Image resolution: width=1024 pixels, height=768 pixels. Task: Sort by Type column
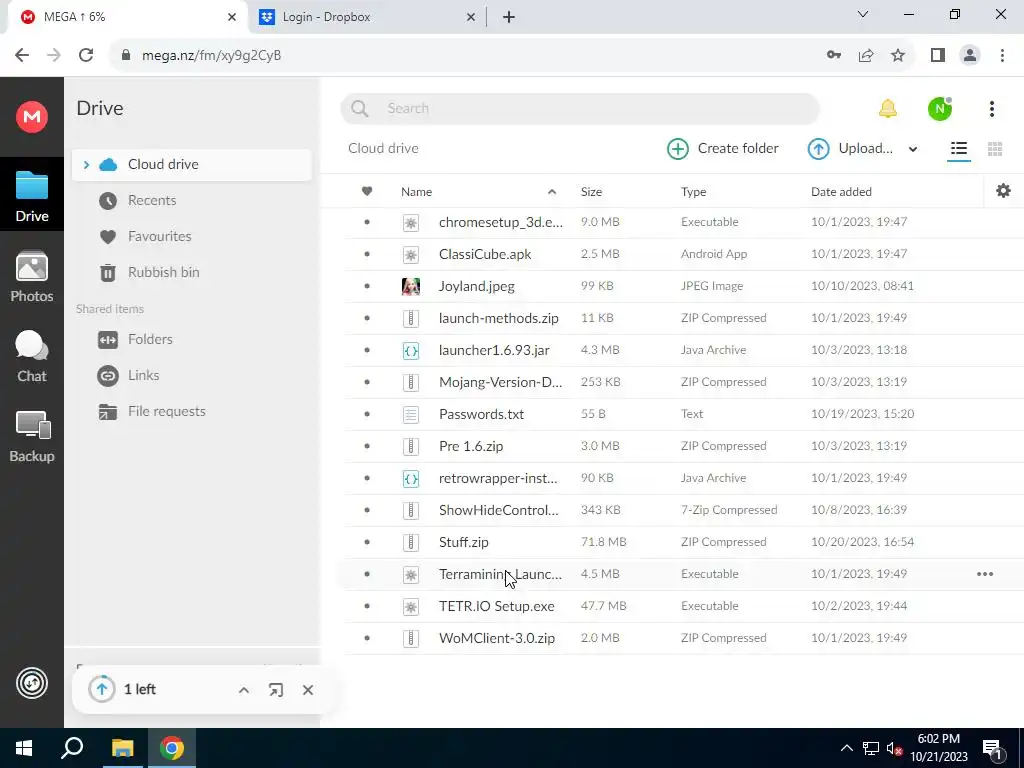(x=693, y=192)
